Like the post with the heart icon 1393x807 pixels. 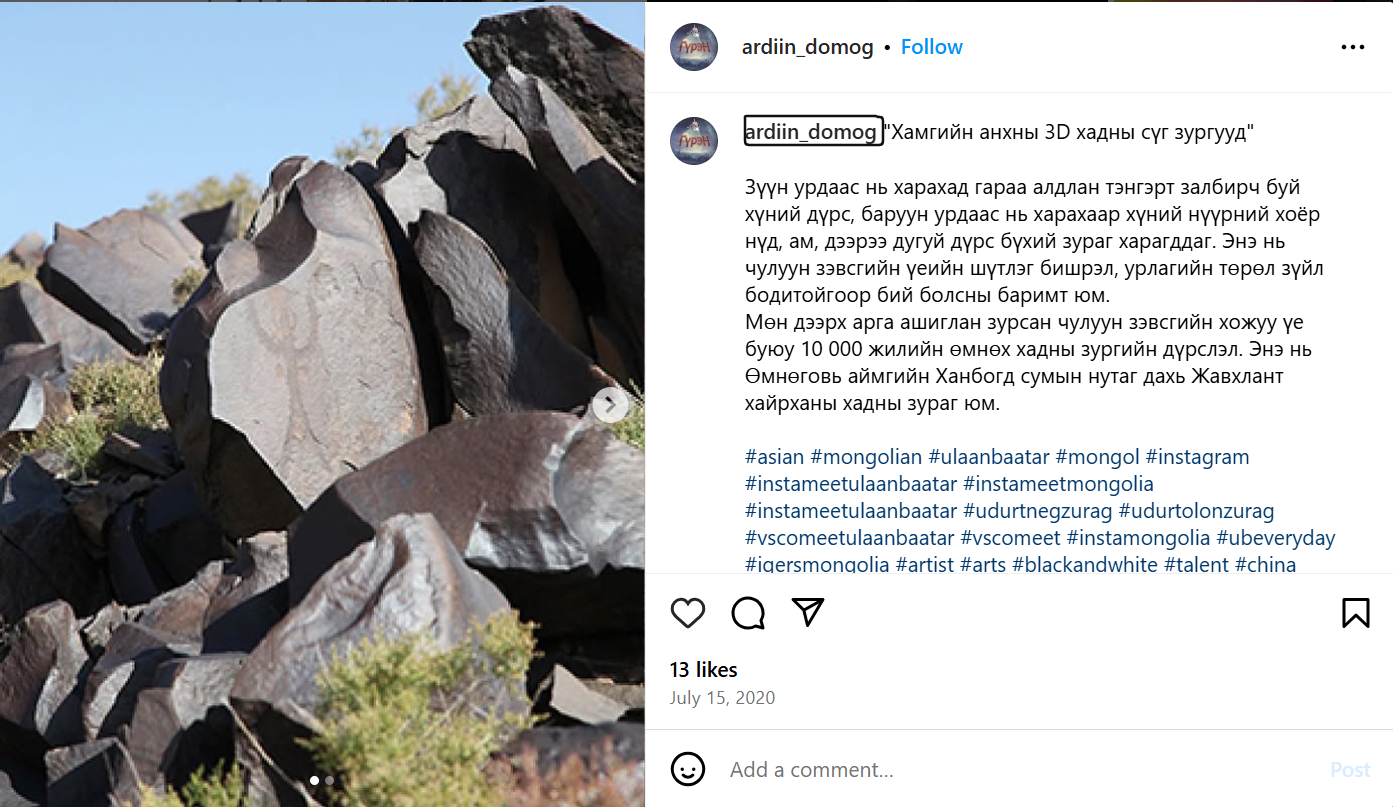[x=688, y=613]
